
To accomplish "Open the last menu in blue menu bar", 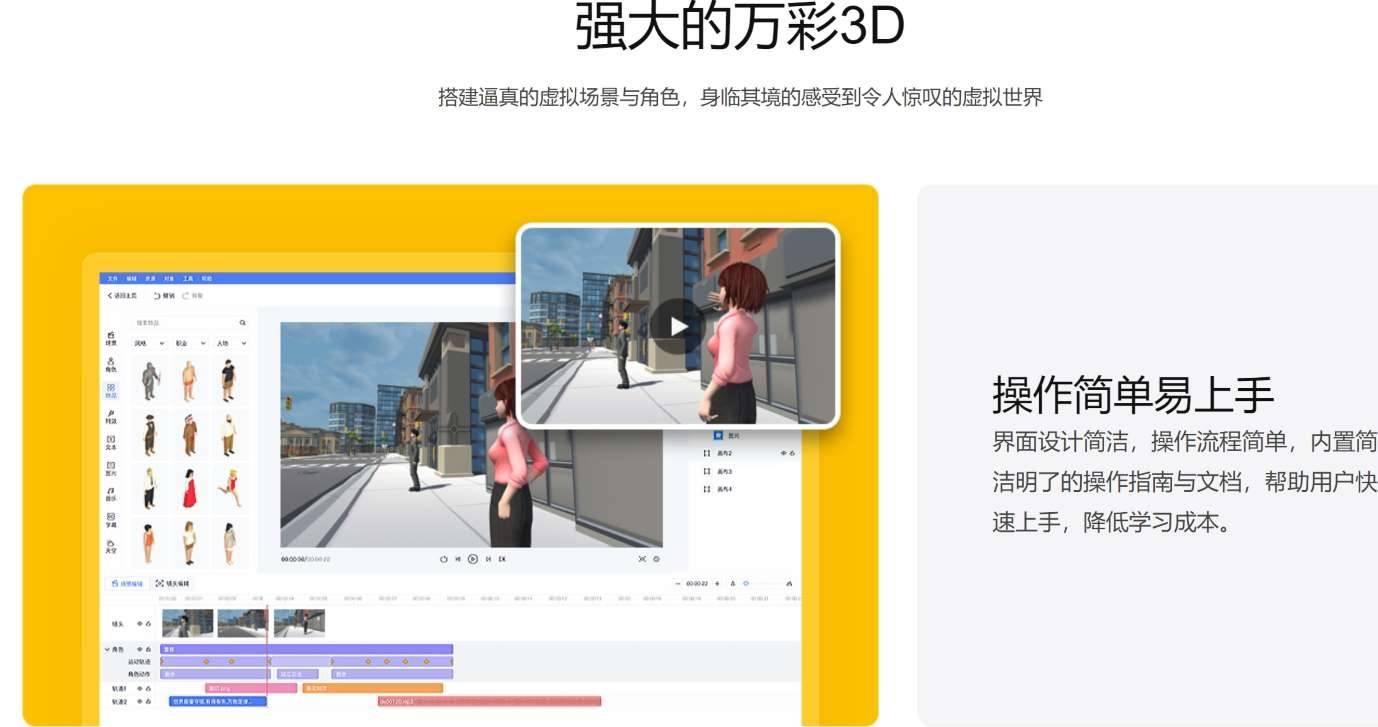I will pos(206,278).
